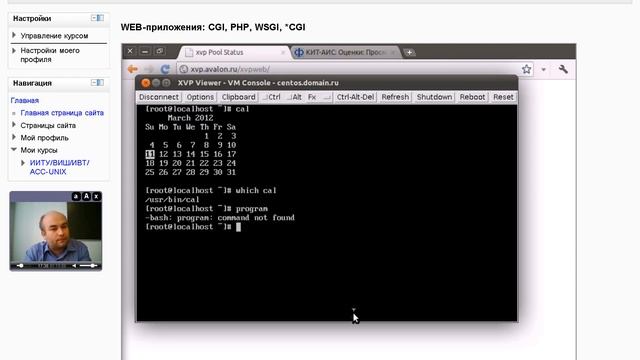Open Options in XVP Viewer
Screen dimensions: 640x360
[200, 97]
